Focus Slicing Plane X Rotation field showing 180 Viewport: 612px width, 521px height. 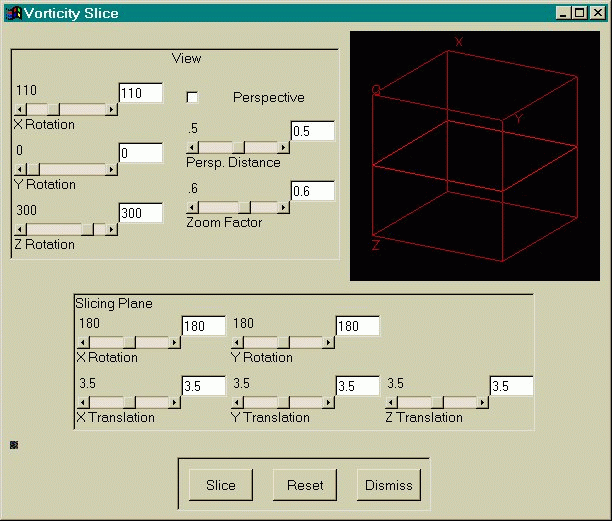click(204, 326)
